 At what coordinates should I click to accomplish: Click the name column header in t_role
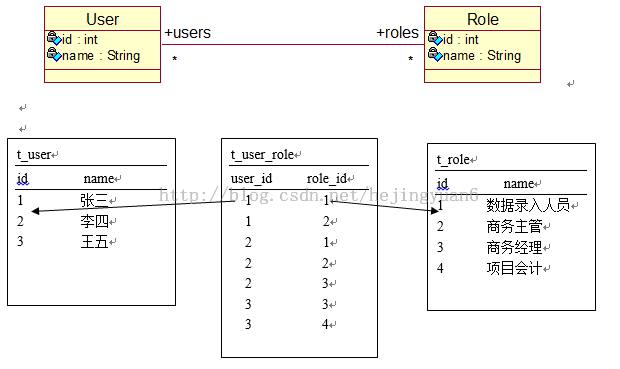(x=519, y=184)
